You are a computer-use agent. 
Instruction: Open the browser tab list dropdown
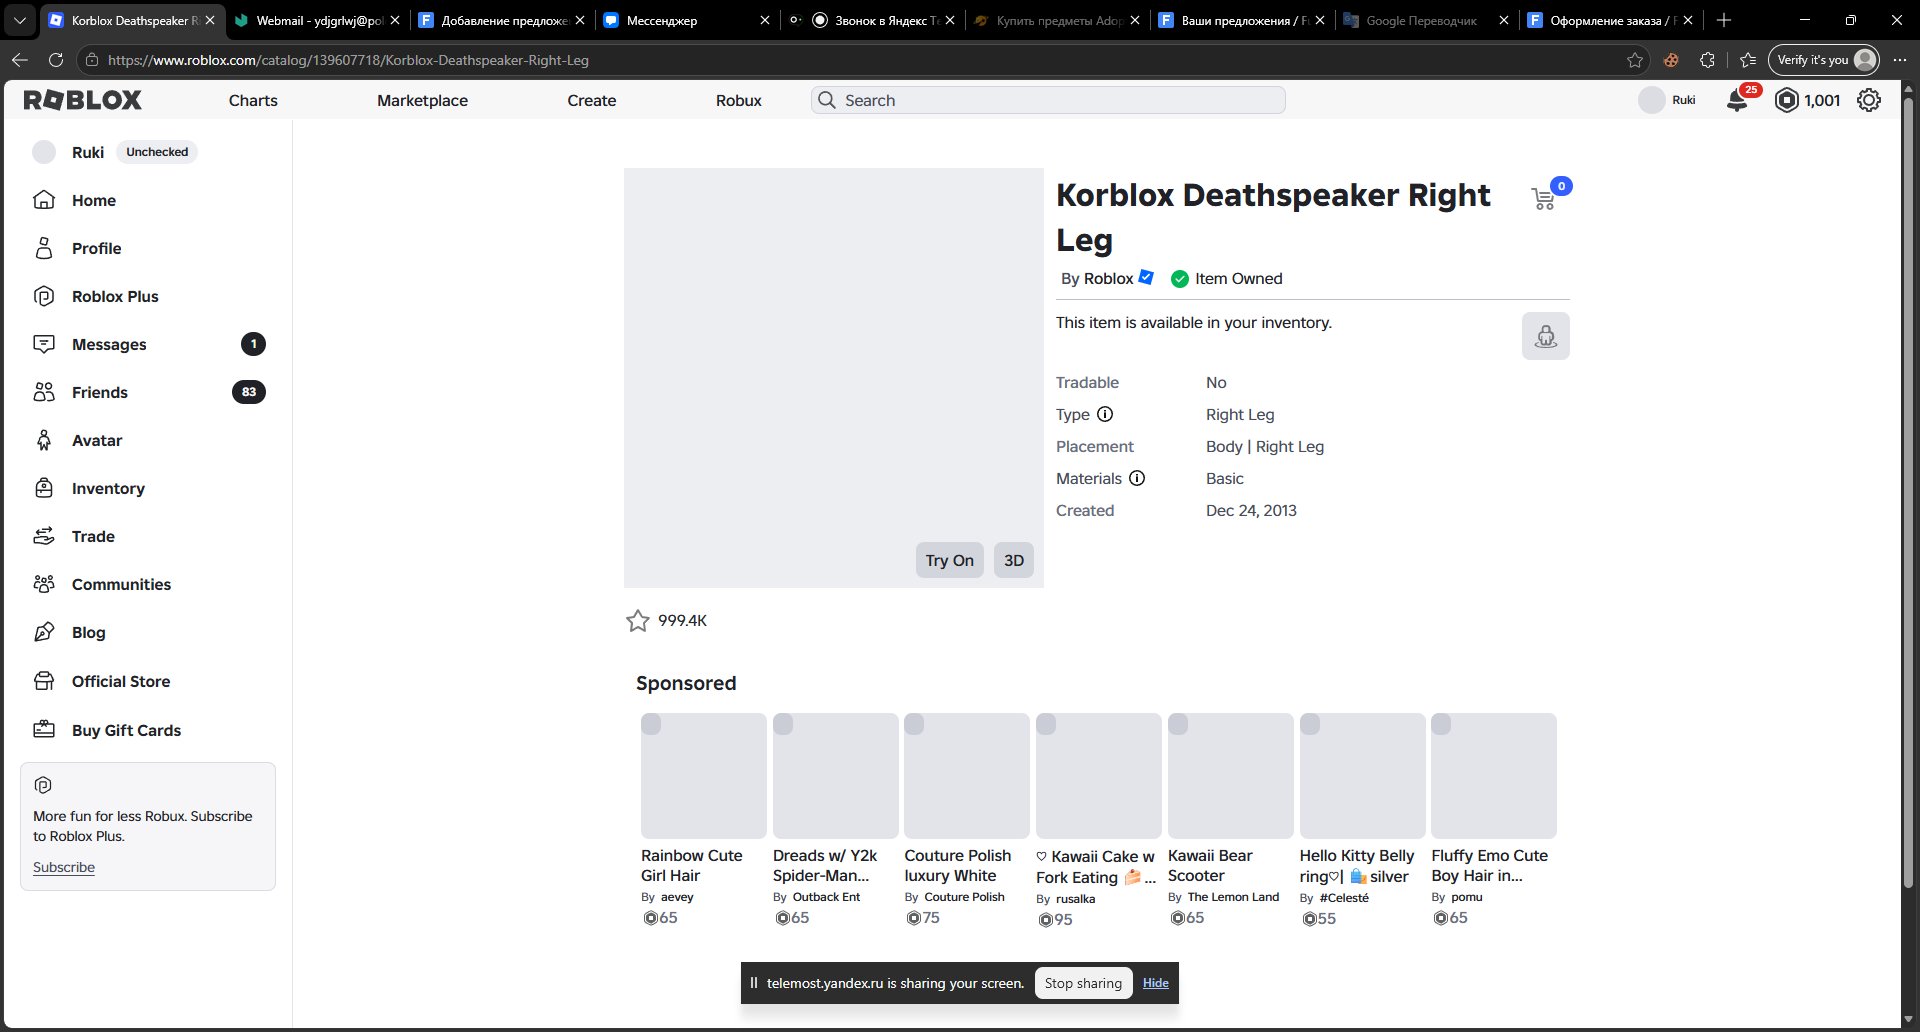[19, 20]
